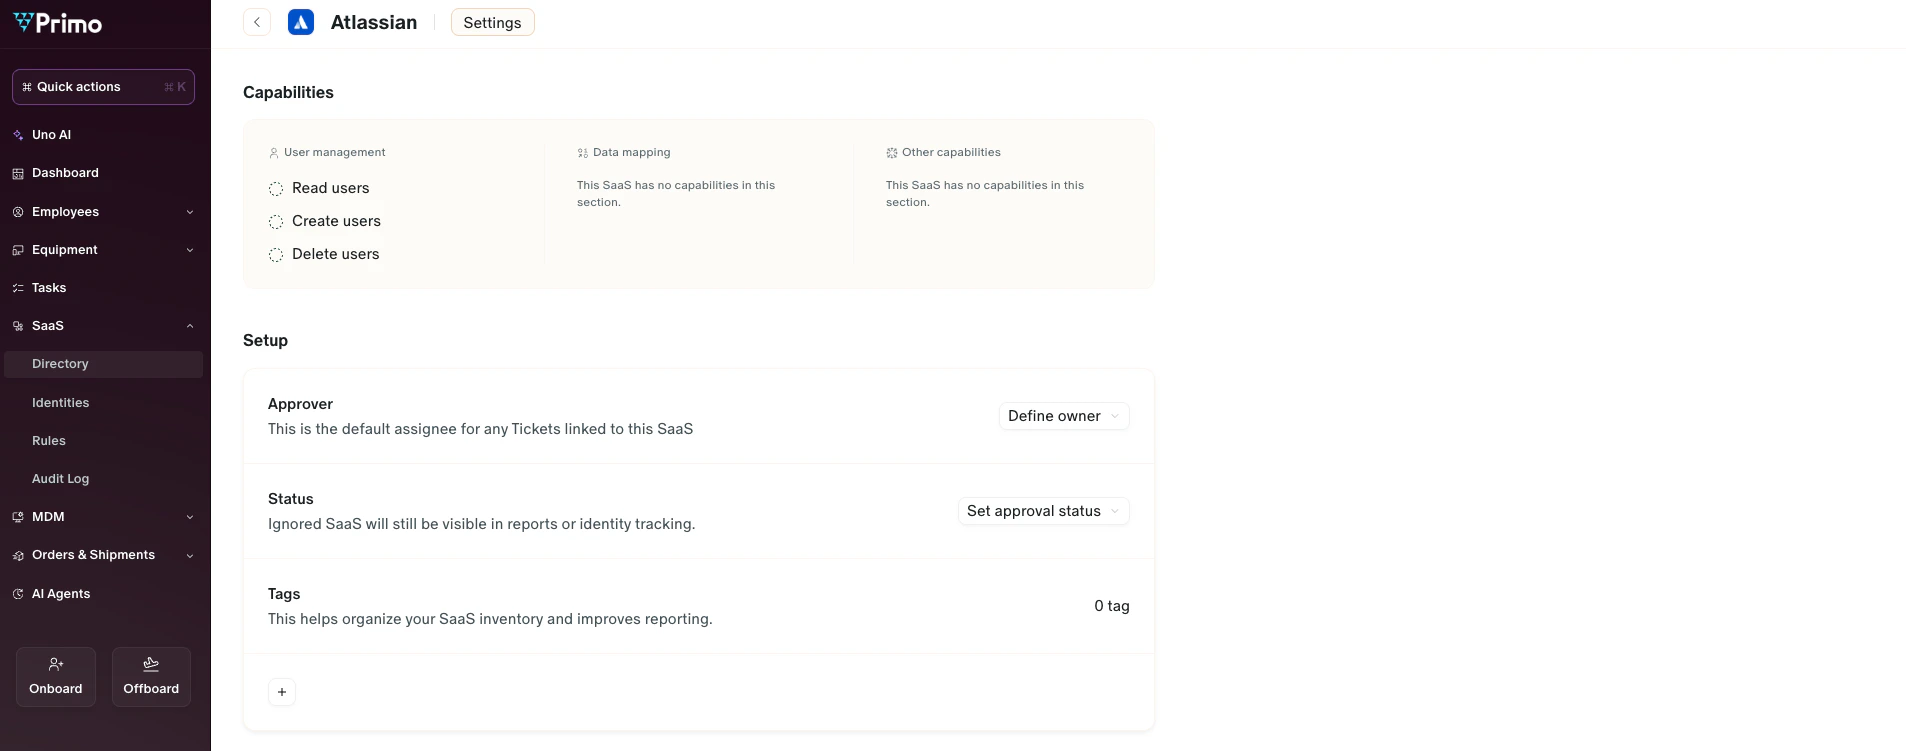Click the Tags label
The width and height of the screenshot is (1906, 751).
(x=284, y=594)
